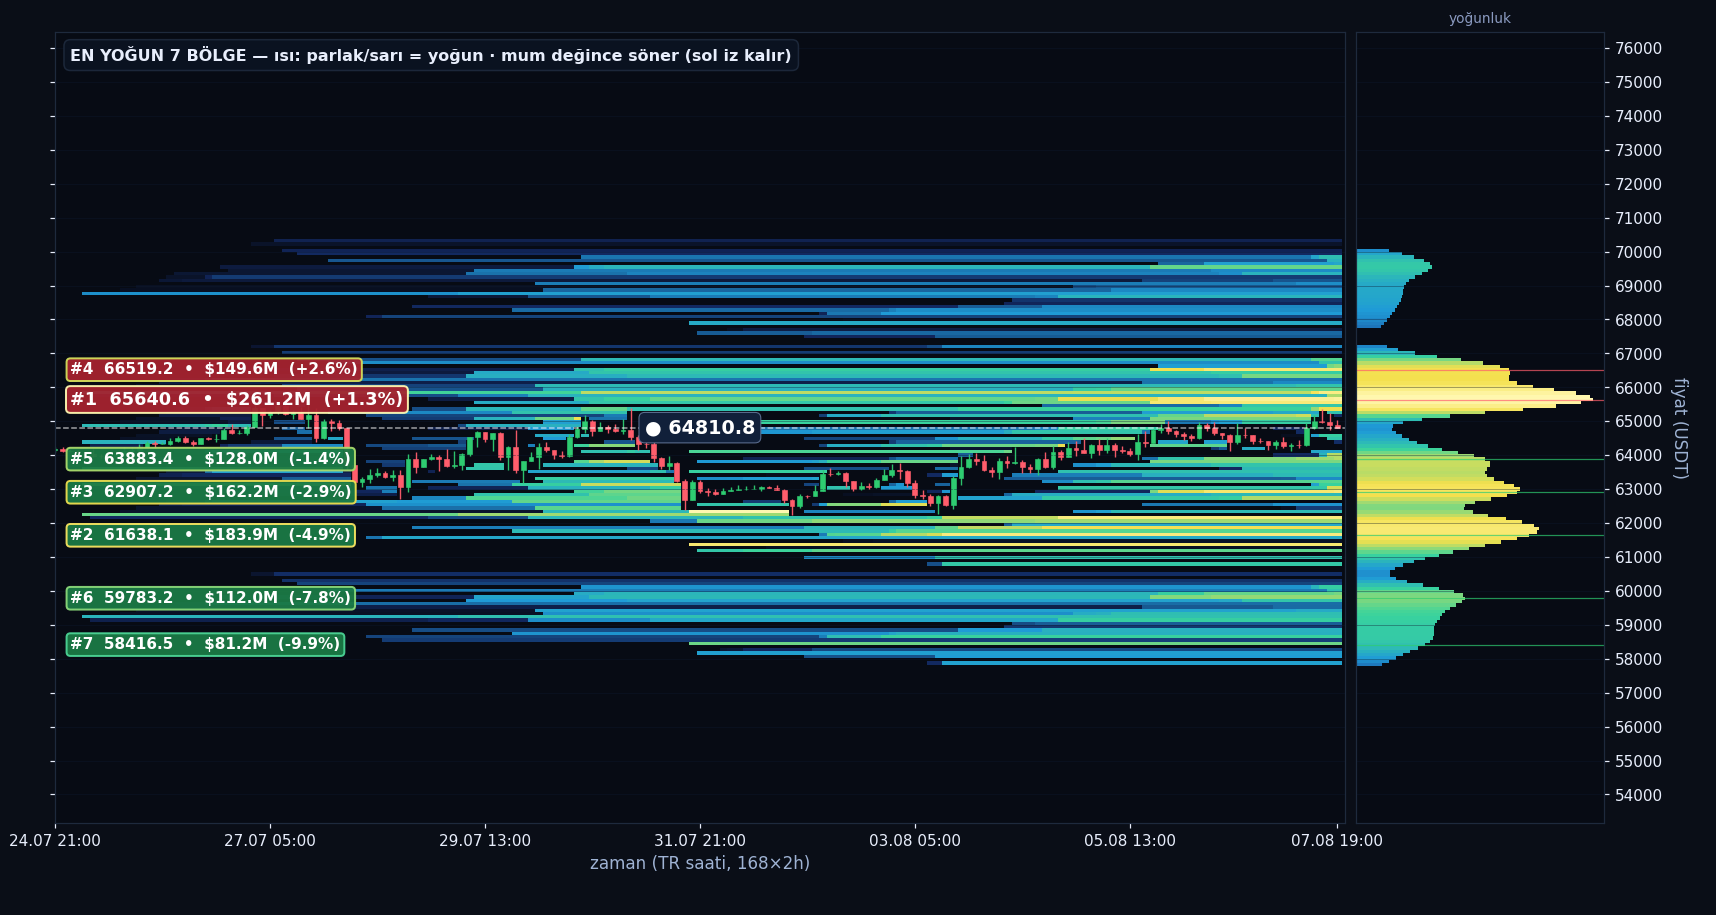Click the 24.07 21:00 time tick label
The height and width of the screenshot is (915, 1716).
click(x=55, y=841)
